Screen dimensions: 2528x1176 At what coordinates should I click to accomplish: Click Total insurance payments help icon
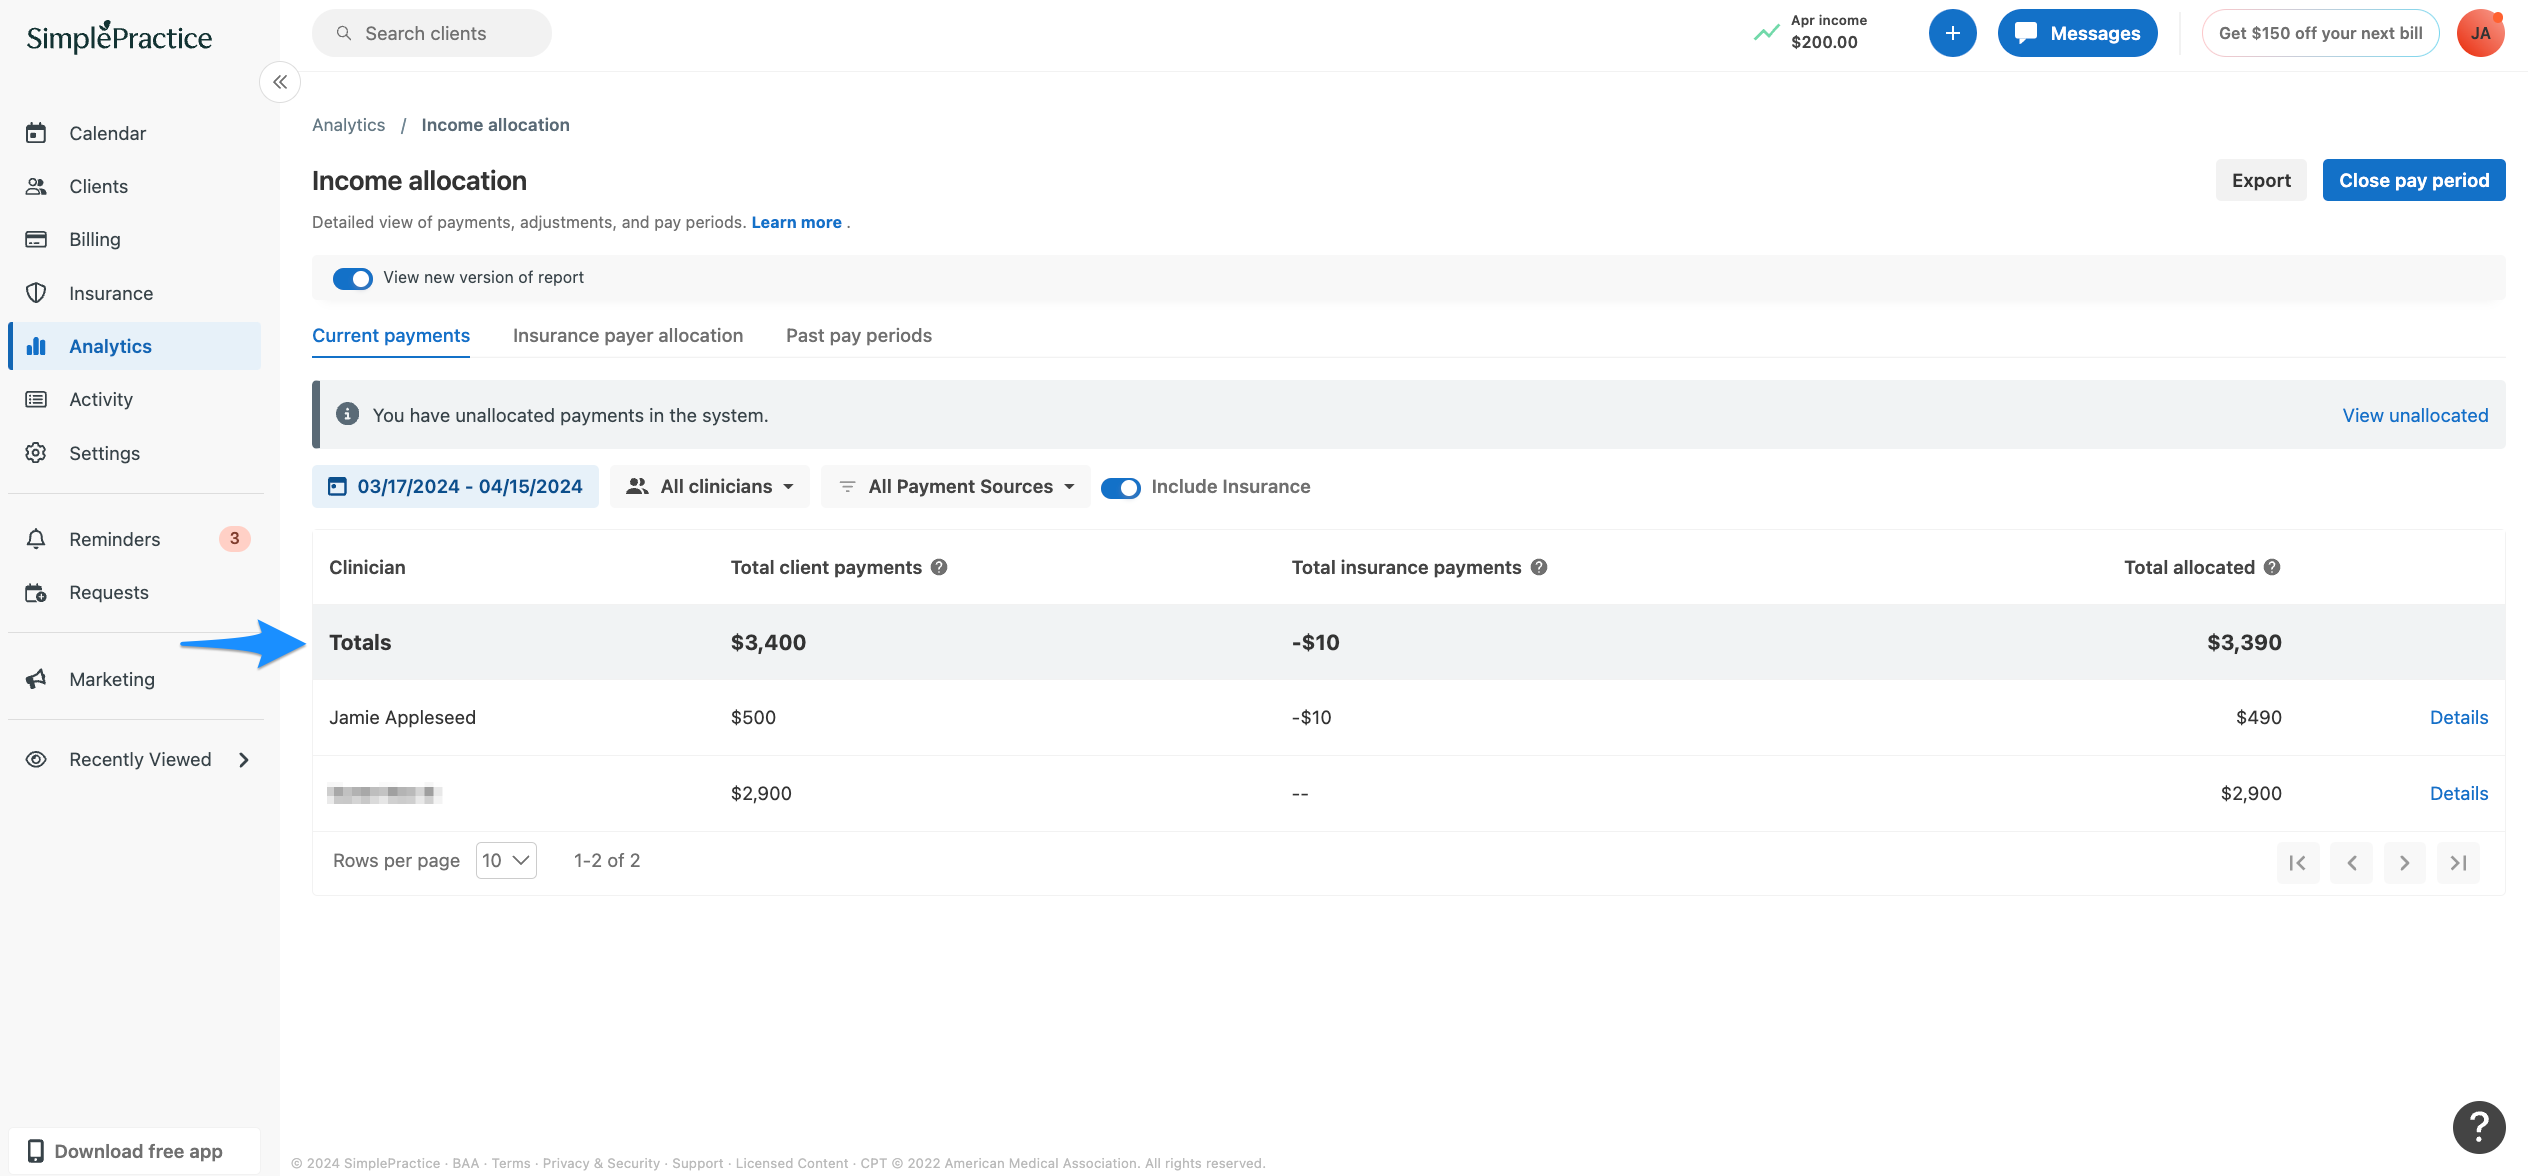click(x=1539, y=567)
